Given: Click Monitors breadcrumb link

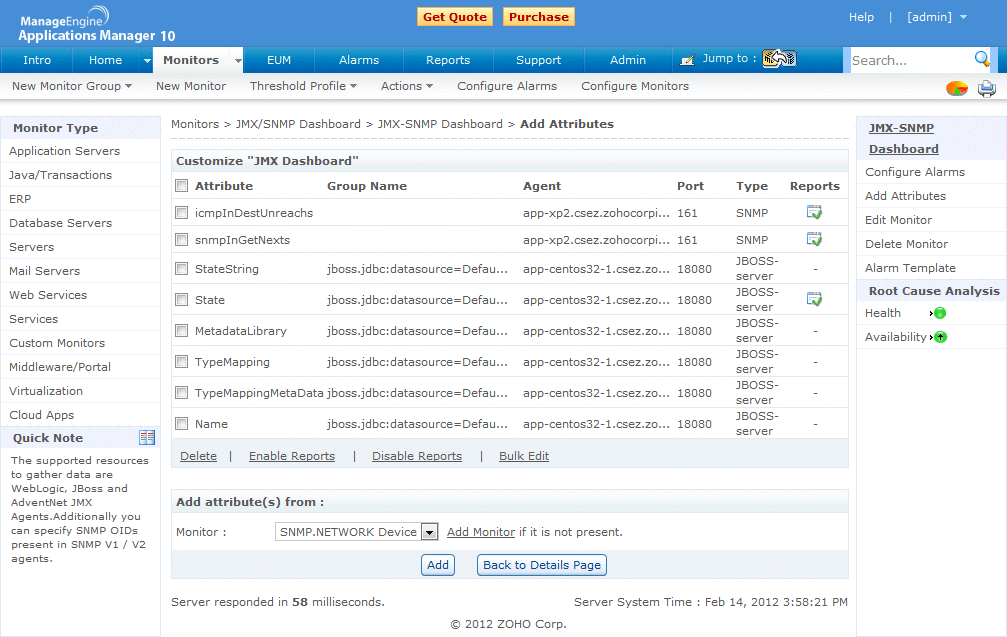Looking at the screenshot, I should tap(195, 124).
